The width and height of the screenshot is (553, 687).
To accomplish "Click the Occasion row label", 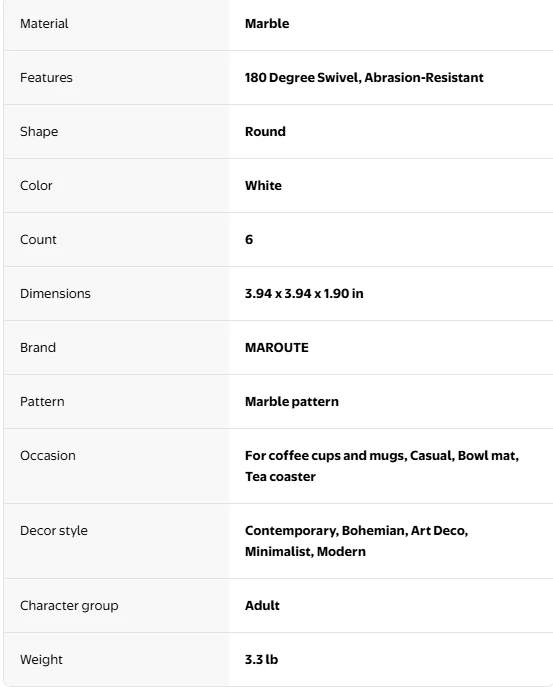I will click(48, 456).
